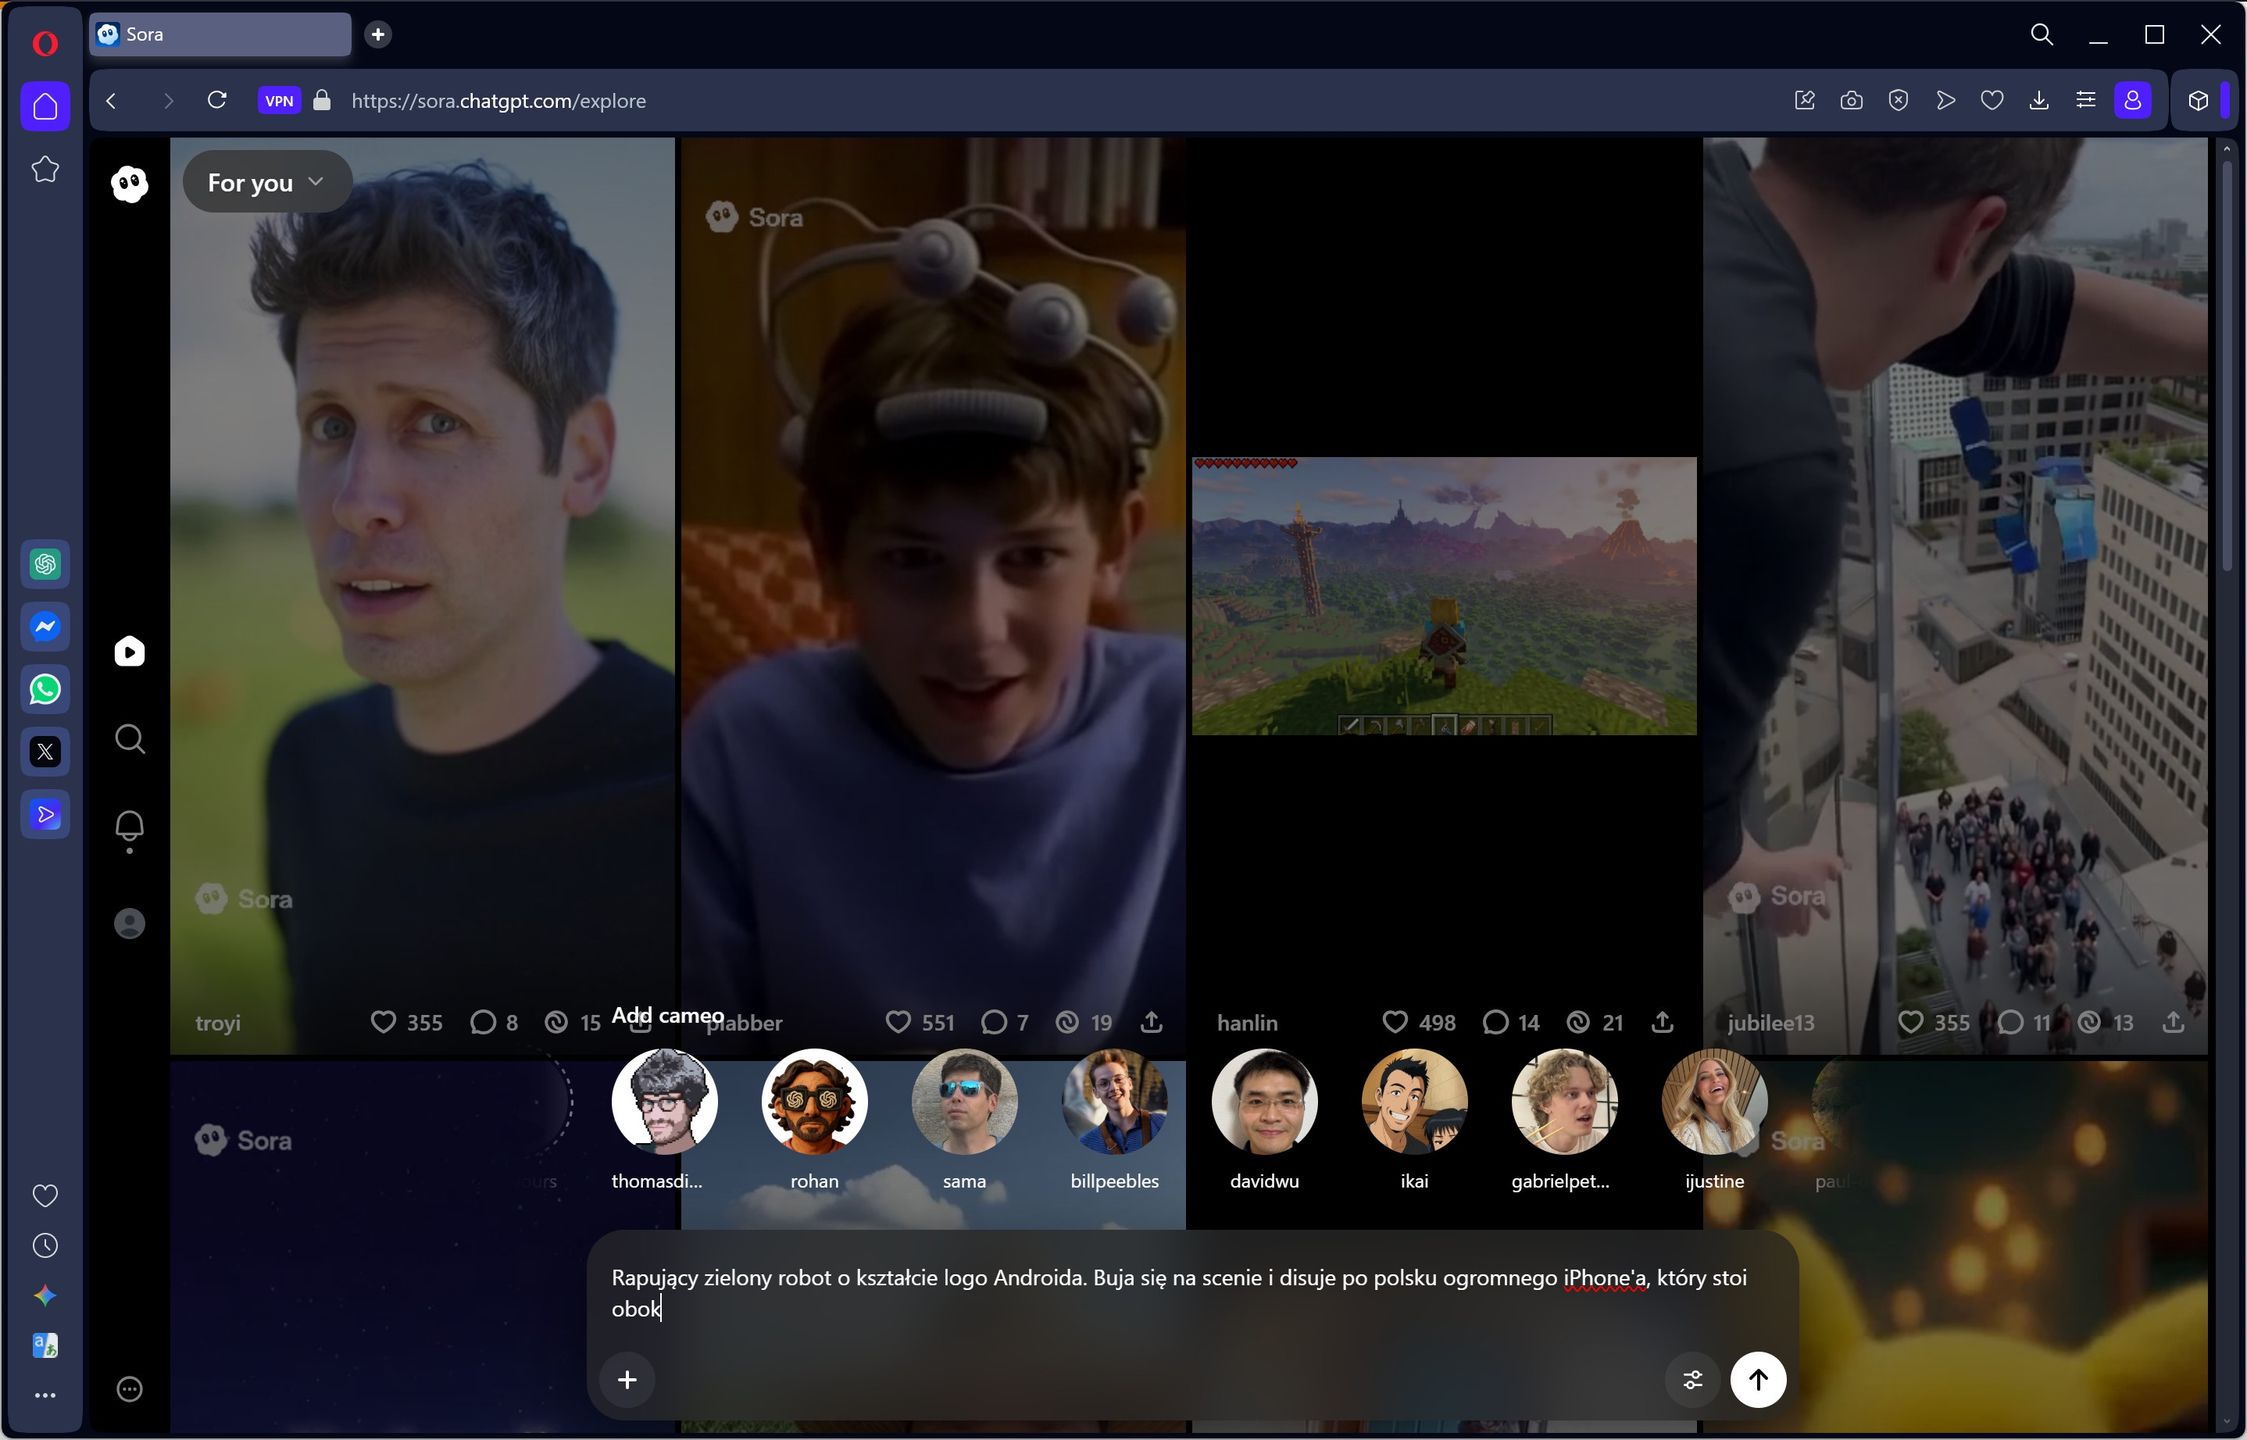Select thomasdi cameo avatar
Screen dimensions: 2247x1440
664,1102
